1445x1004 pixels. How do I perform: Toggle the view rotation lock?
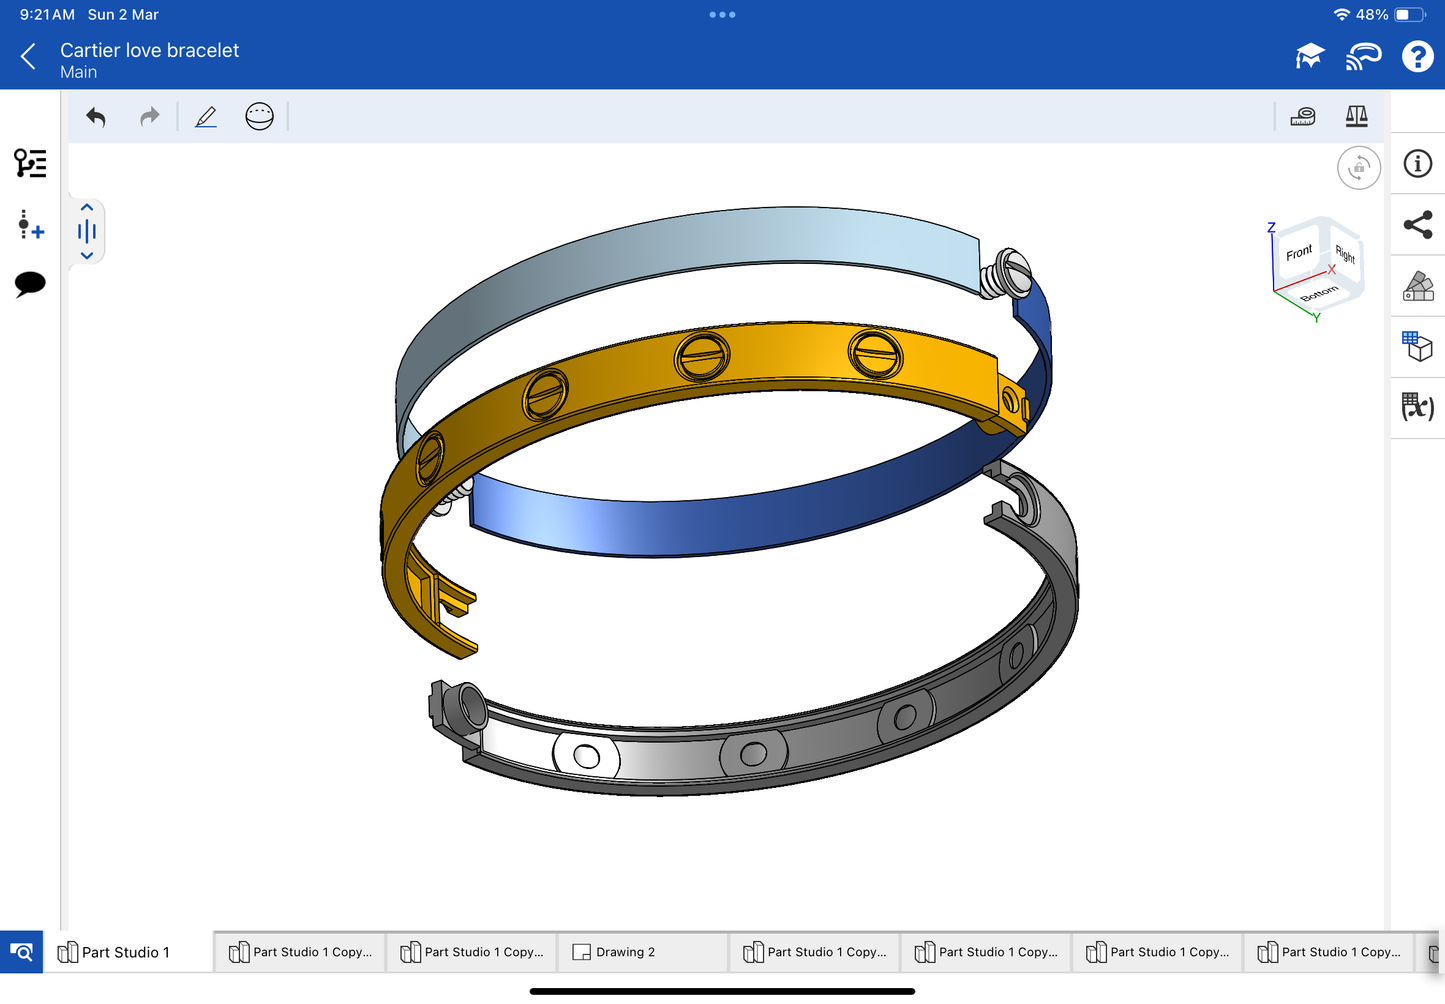click(1358, 168)
